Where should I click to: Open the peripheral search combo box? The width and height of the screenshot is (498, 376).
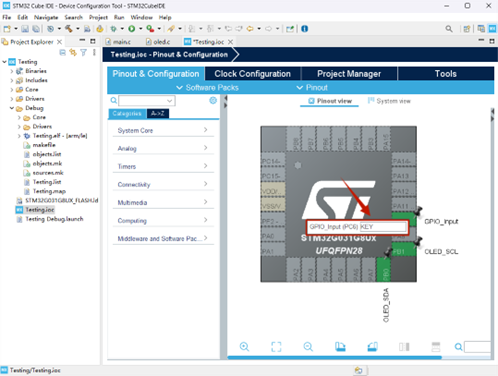[x=147, y=100]
